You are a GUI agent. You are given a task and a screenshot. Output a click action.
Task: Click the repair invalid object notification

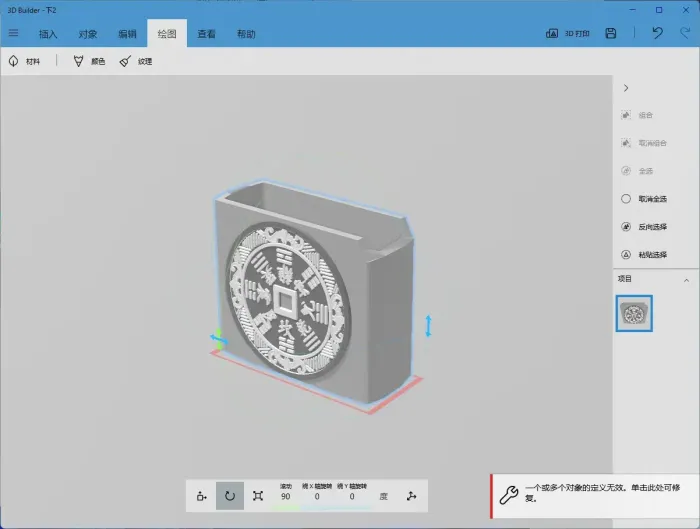[x=595, y=496]
